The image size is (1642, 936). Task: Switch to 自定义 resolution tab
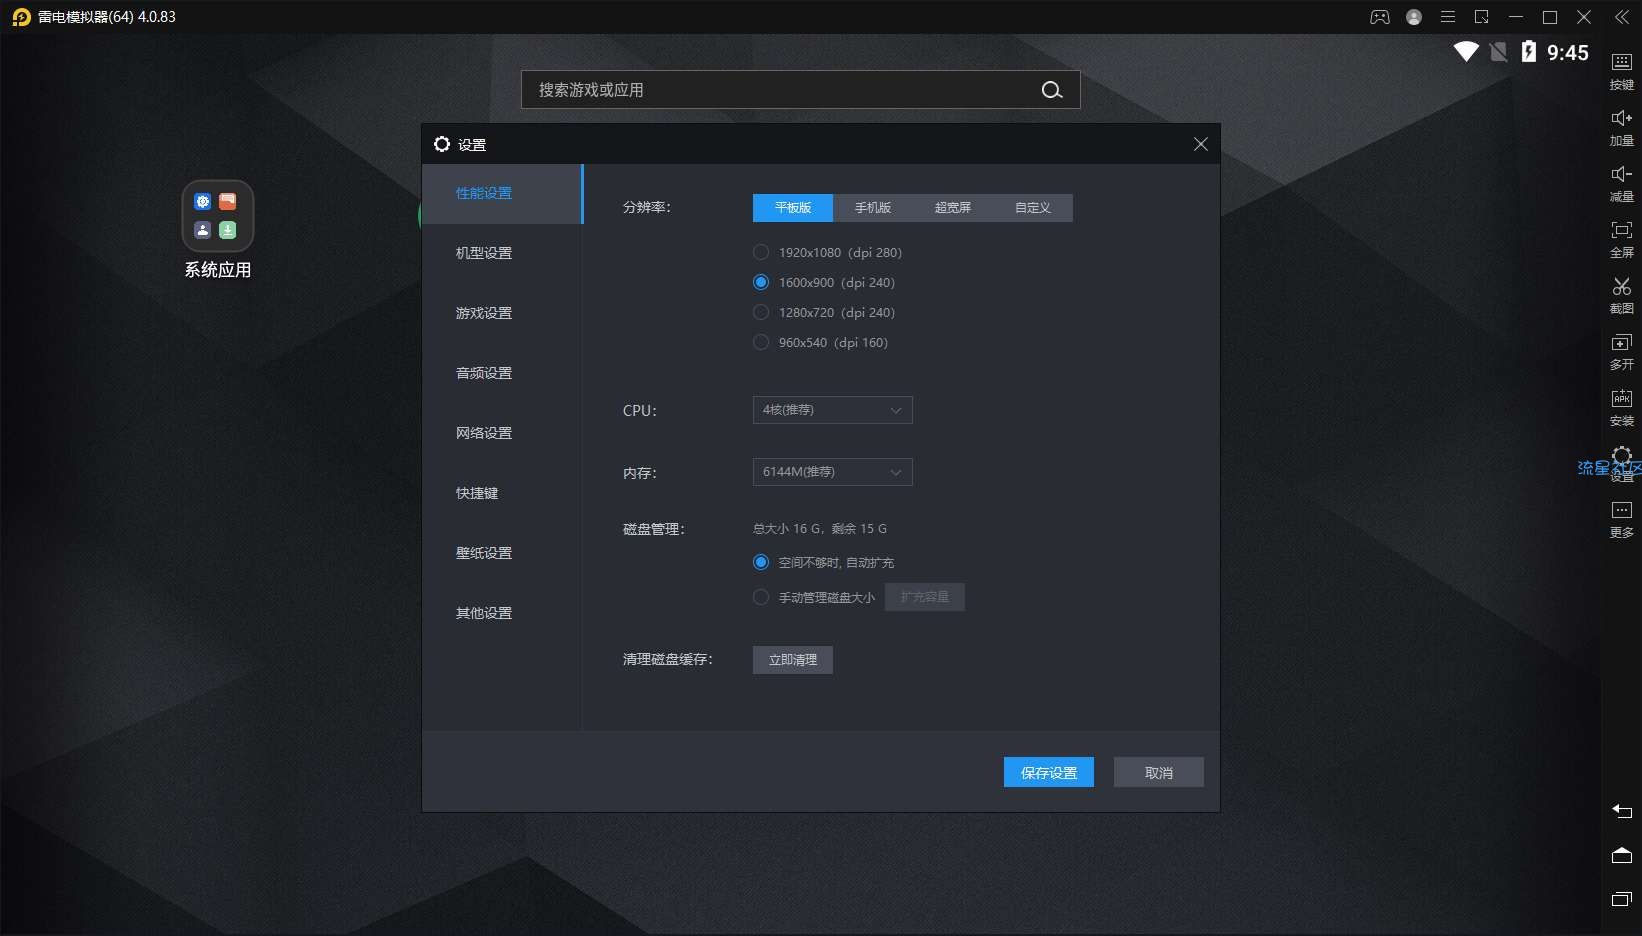pos(1033,208)
